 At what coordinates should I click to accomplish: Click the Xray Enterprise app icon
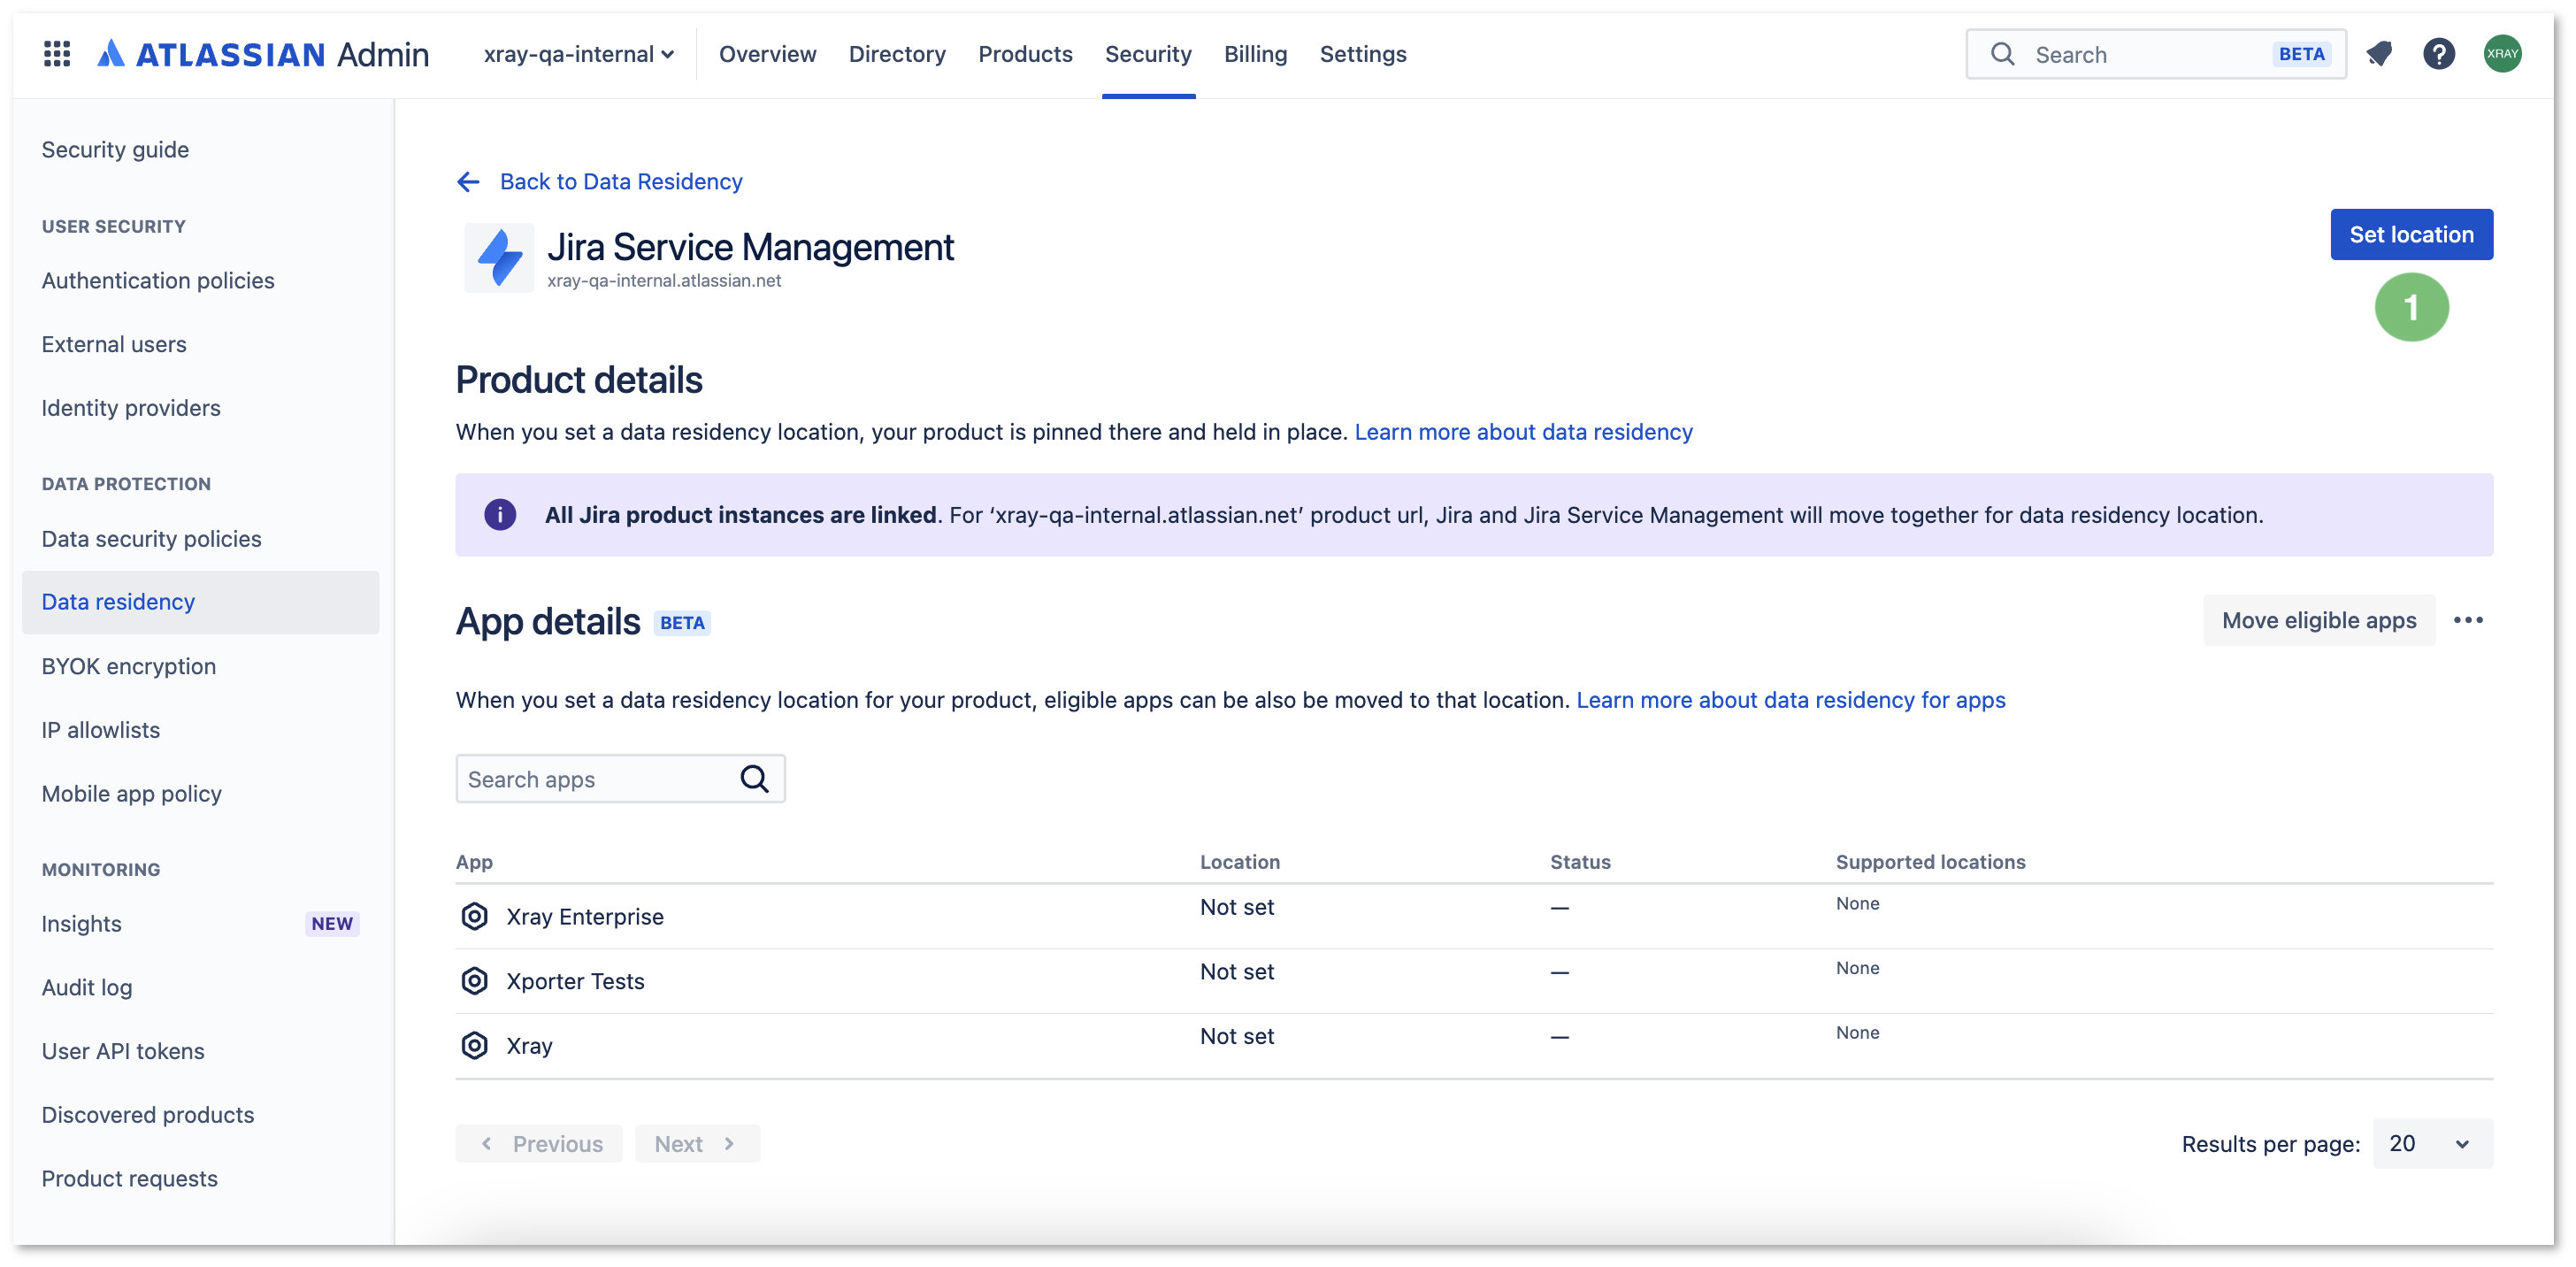coord(474,917)
